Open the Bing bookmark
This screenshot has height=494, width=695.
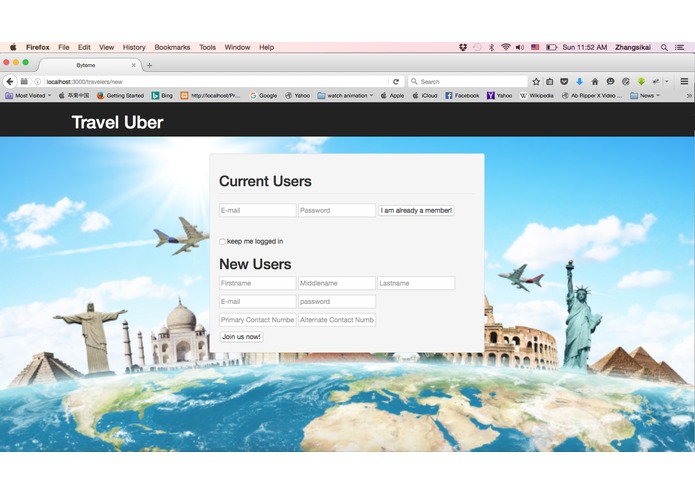click(x=162, y=95)
